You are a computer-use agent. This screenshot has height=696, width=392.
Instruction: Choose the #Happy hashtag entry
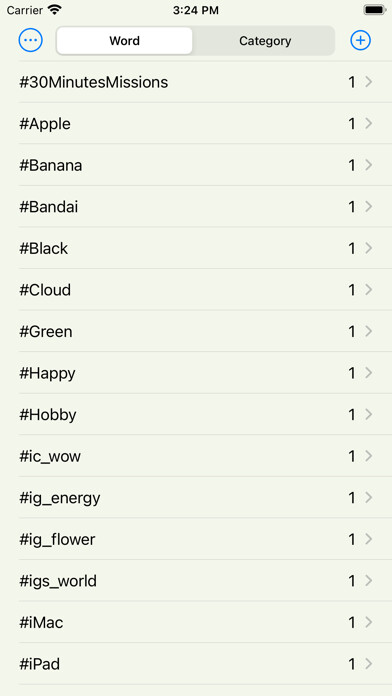[205, 373]
